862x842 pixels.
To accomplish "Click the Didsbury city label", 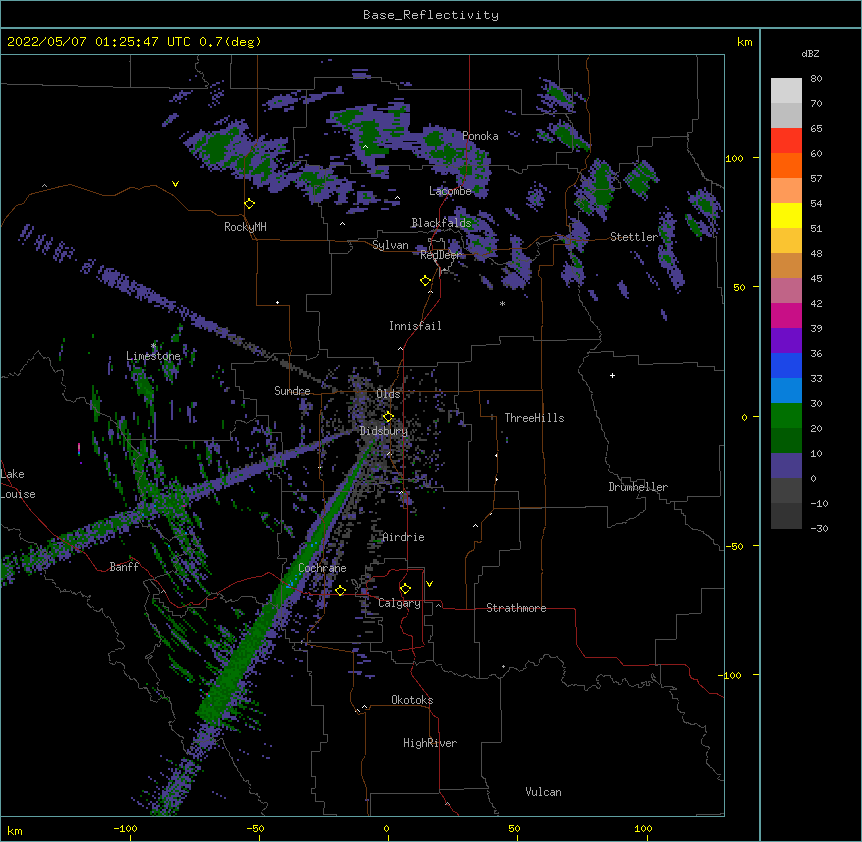I will [384, 431].
